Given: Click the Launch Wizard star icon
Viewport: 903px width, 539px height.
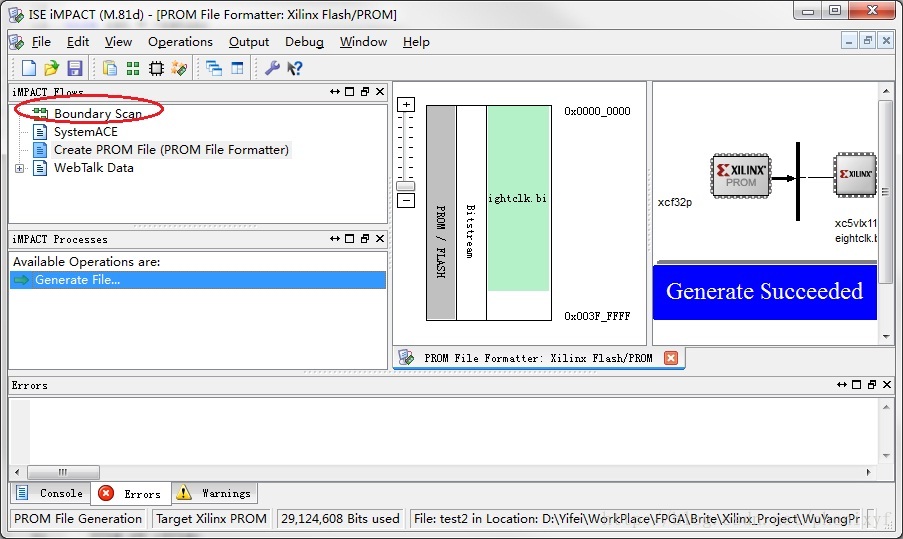Looking at the screenshot, I should point(179,68).
